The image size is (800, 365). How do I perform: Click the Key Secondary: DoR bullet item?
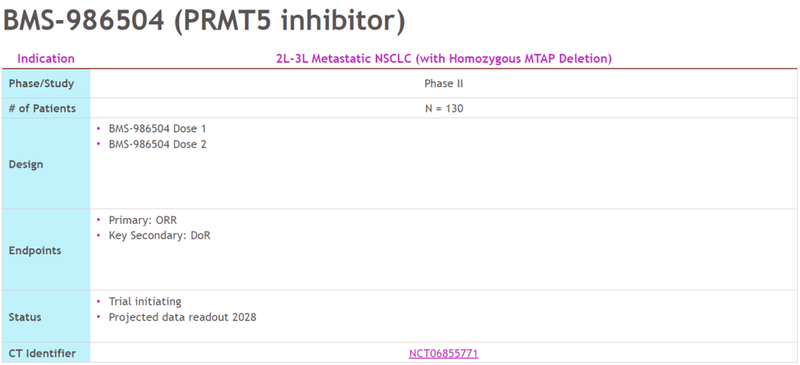click(x=159, y=236)
